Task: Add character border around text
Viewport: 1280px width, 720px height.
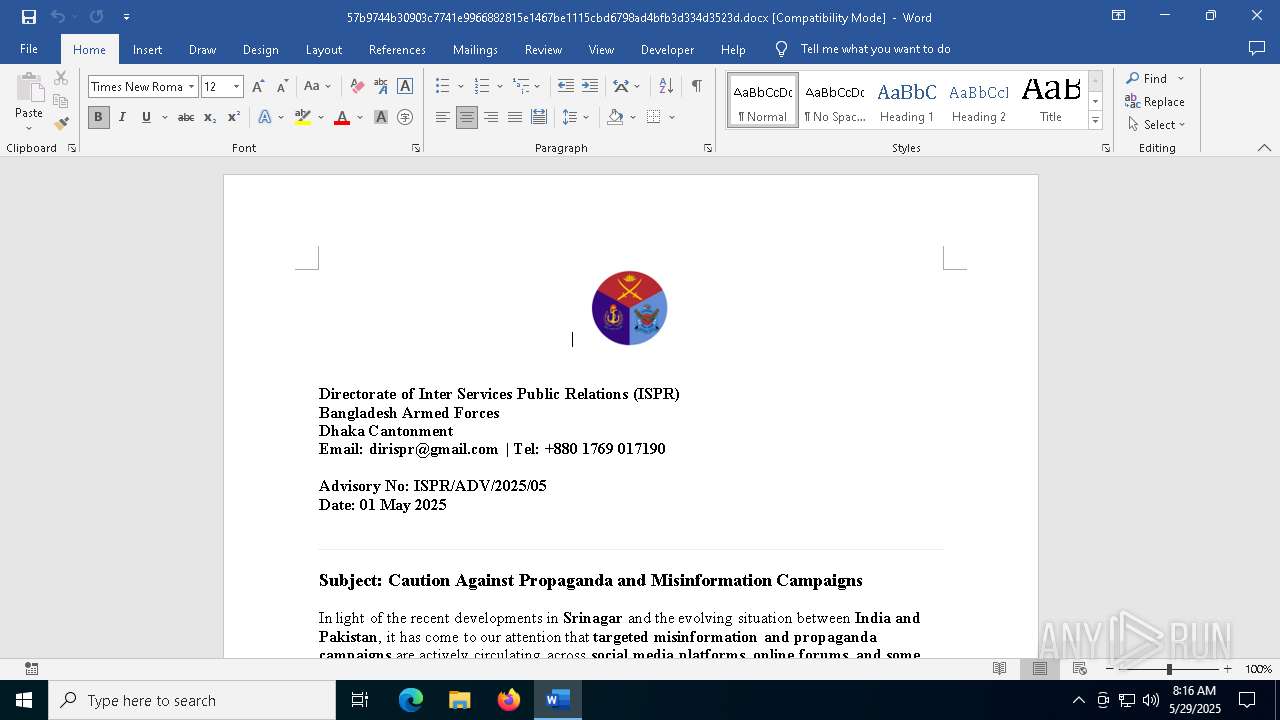Action: (405, 87)
